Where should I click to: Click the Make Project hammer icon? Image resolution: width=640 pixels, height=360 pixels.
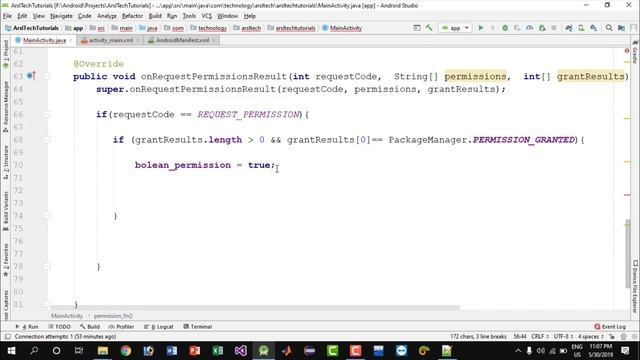tap(429, 28)
